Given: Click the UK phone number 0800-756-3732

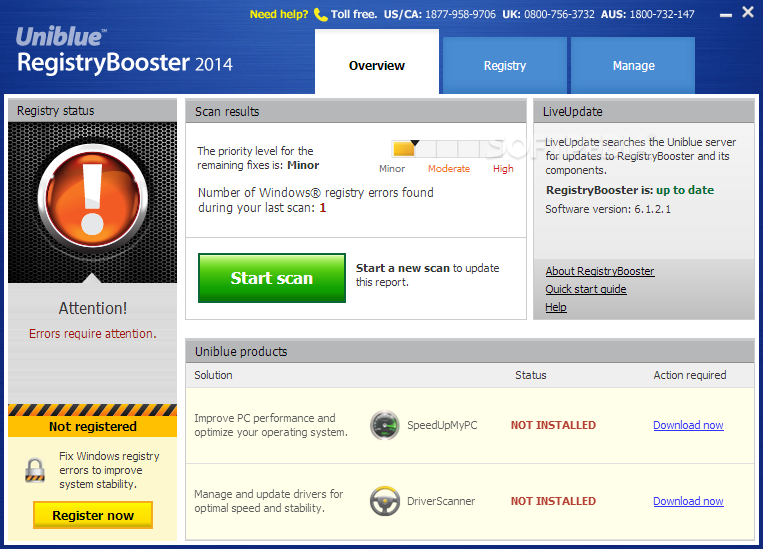Looking at the screenshot, I should 559,14.
